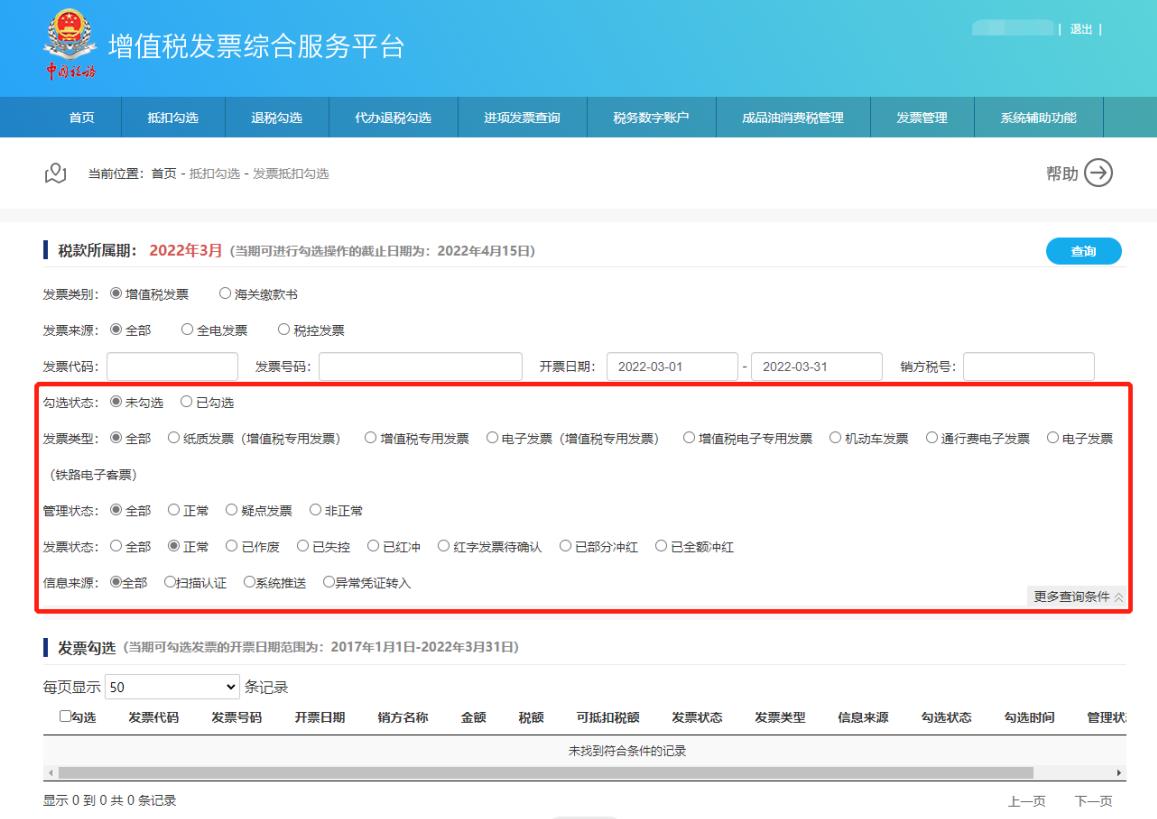Choose 海关缴款书 invoice category
The width and height of the screenshot is (1157, 819).
tap(225, 294)
